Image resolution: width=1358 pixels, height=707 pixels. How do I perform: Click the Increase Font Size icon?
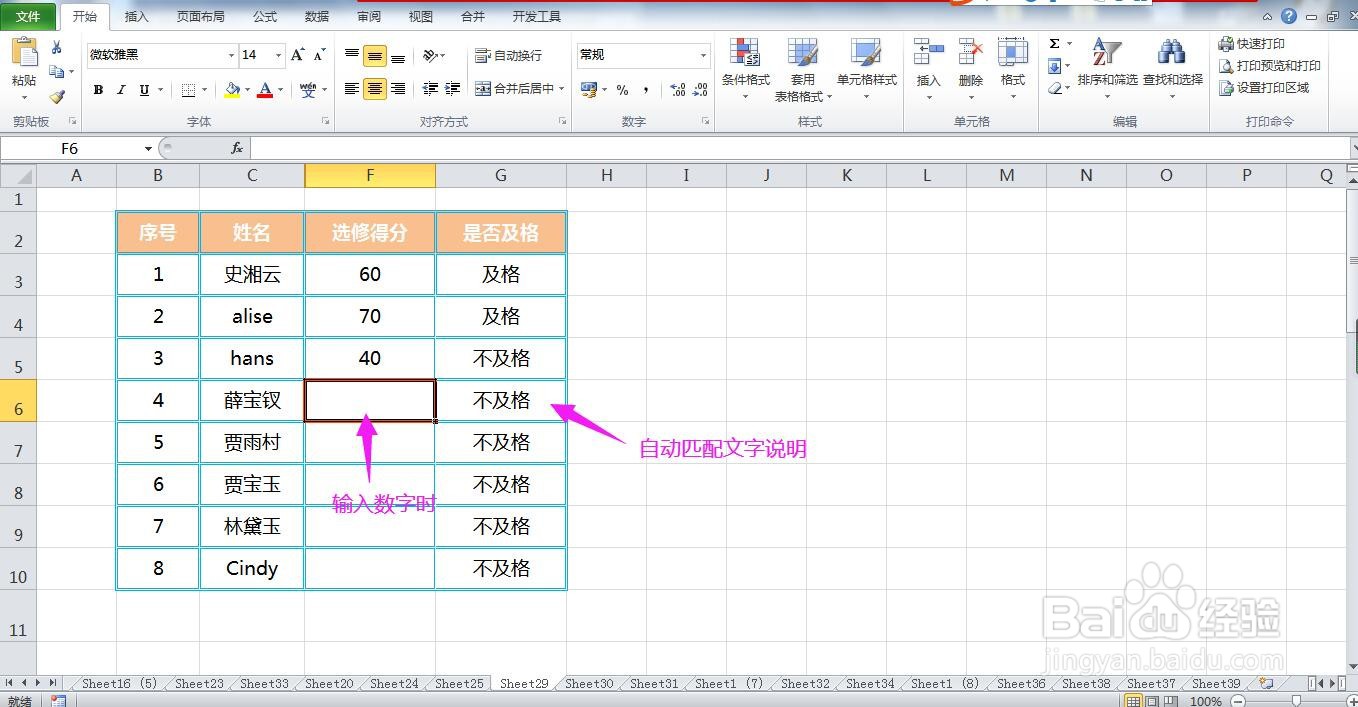(x=298, y=55)
